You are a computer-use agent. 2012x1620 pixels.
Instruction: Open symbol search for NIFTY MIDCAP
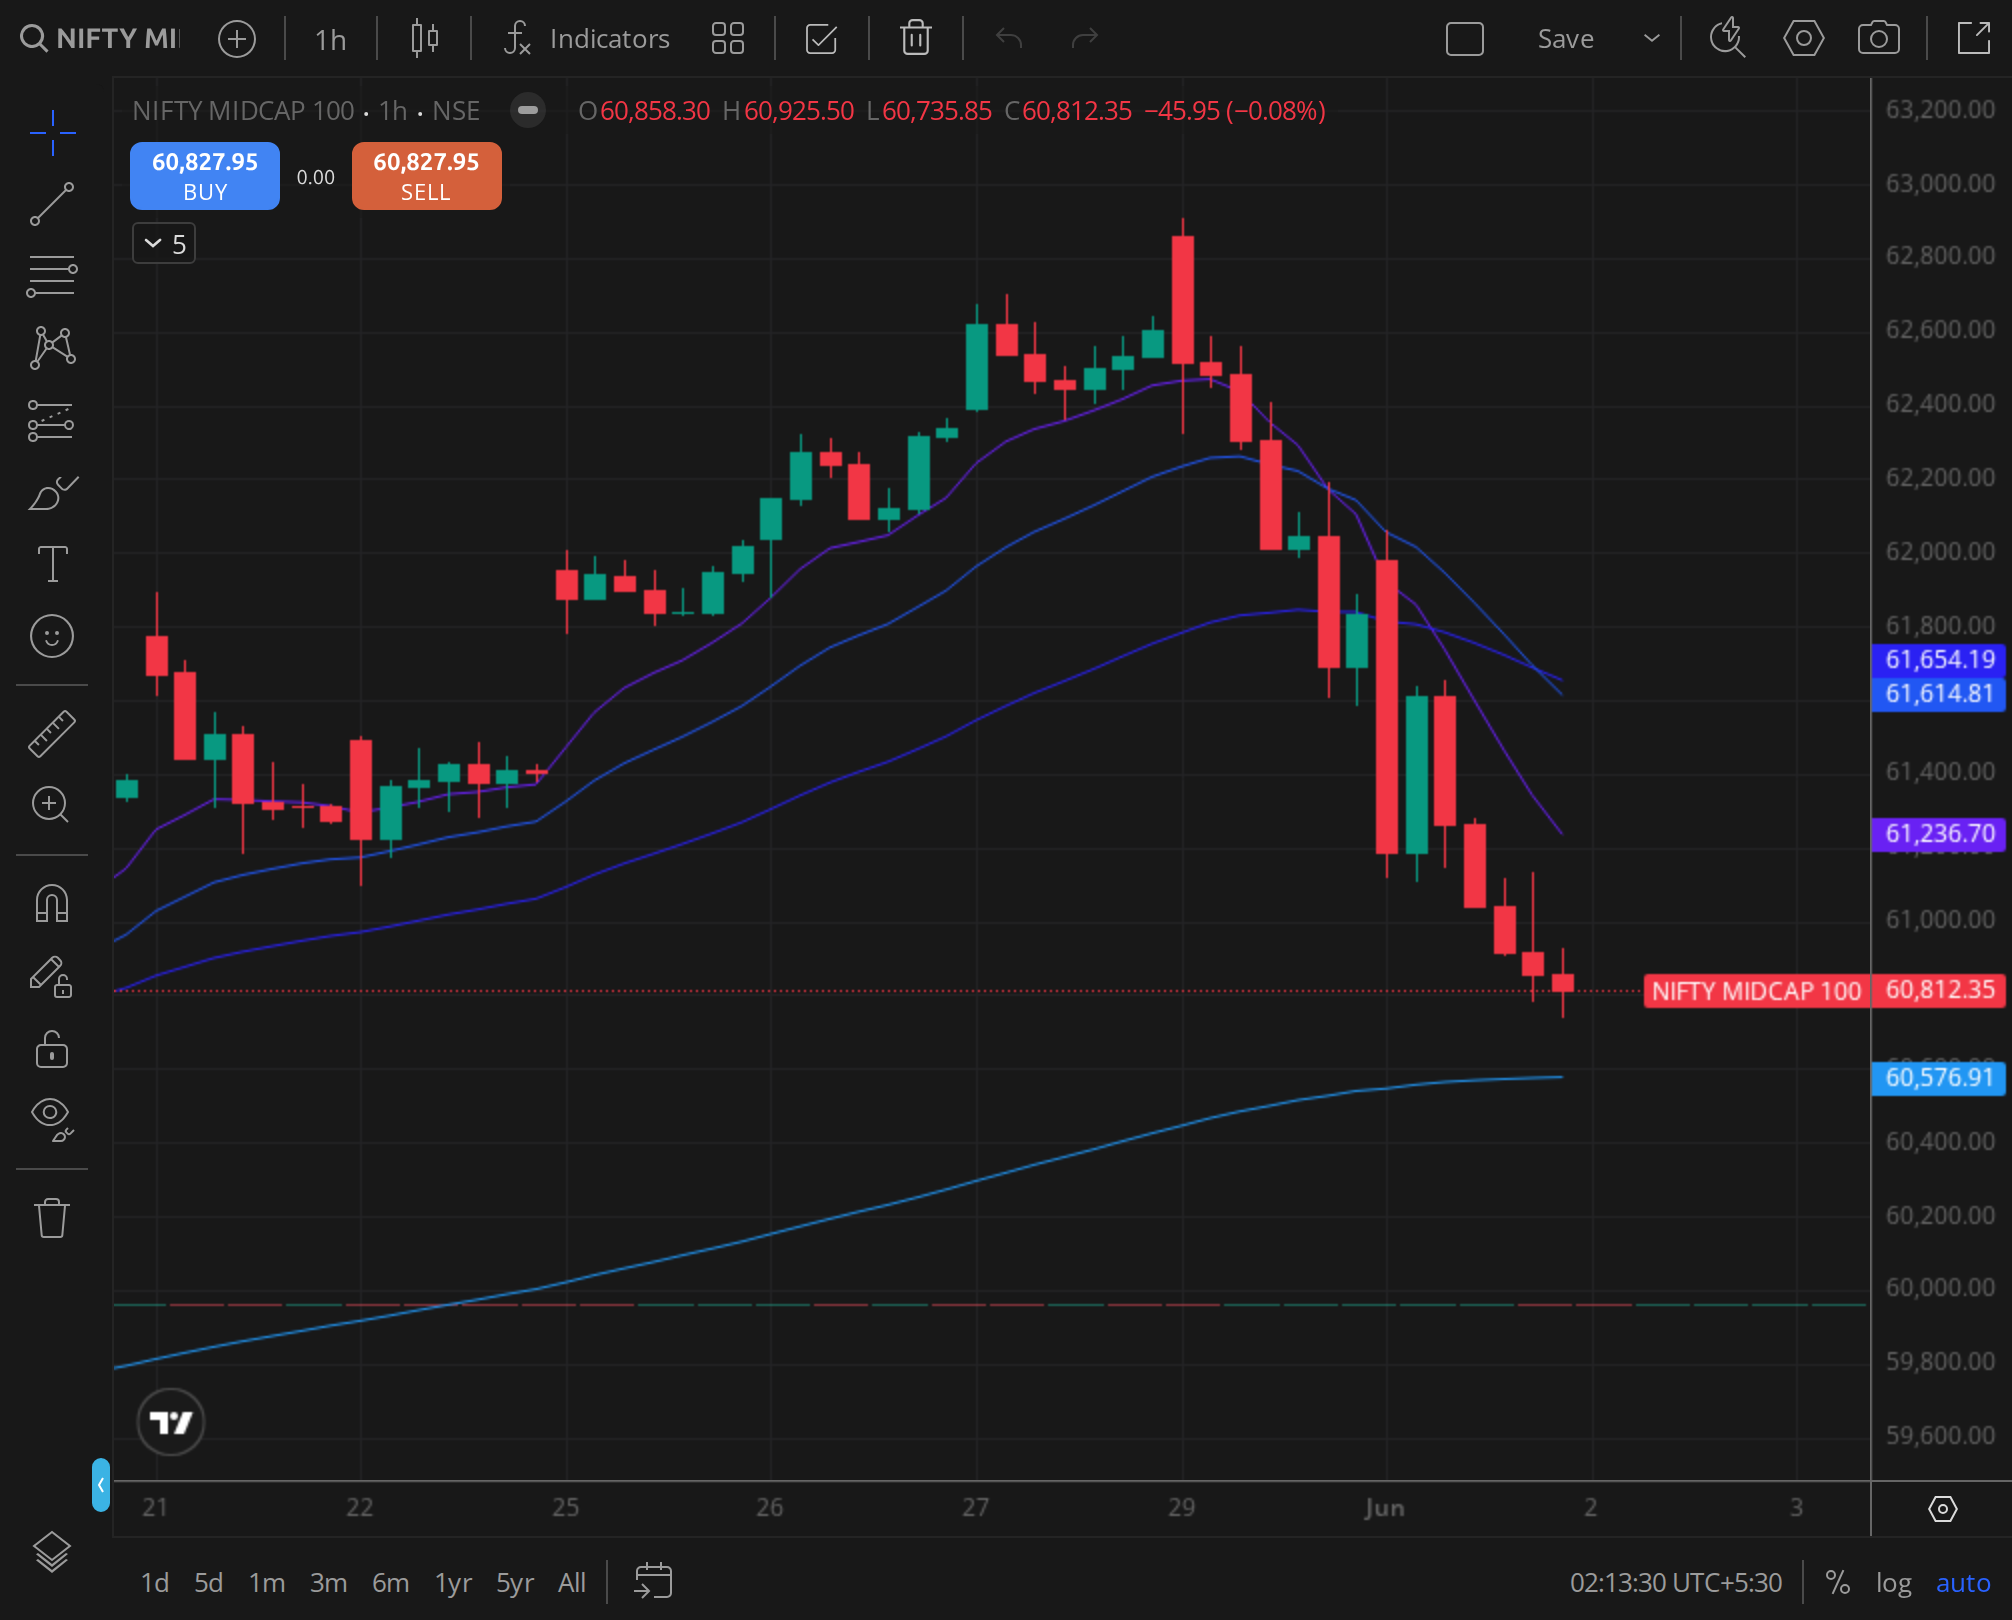click(x=100, y=39)
